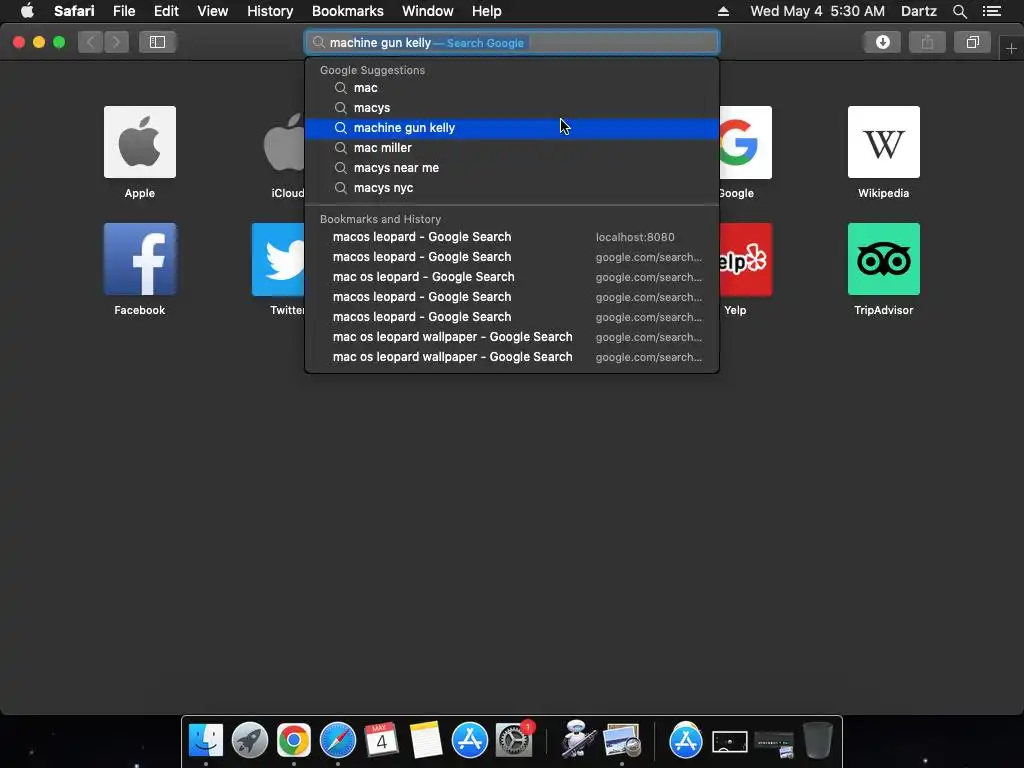Open the Bookmarks menu

click(347, 11)
